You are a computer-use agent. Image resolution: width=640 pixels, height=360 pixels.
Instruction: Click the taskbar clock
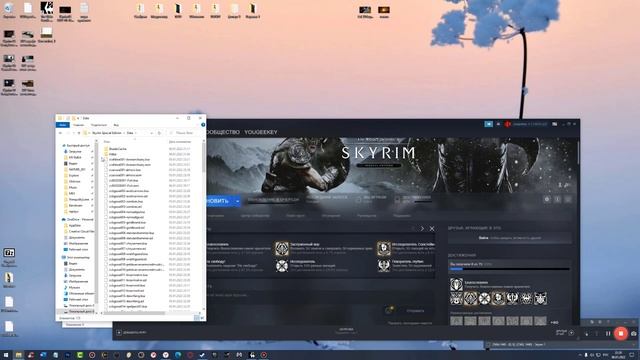coord(618,355)
